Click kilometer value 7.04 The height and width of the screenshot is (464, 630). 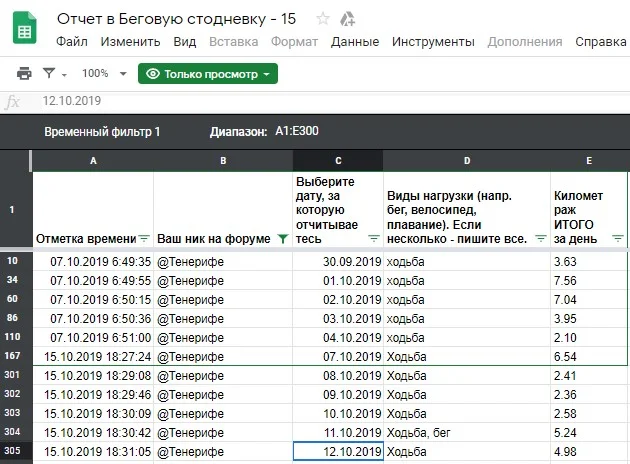[x=589, y=300]
